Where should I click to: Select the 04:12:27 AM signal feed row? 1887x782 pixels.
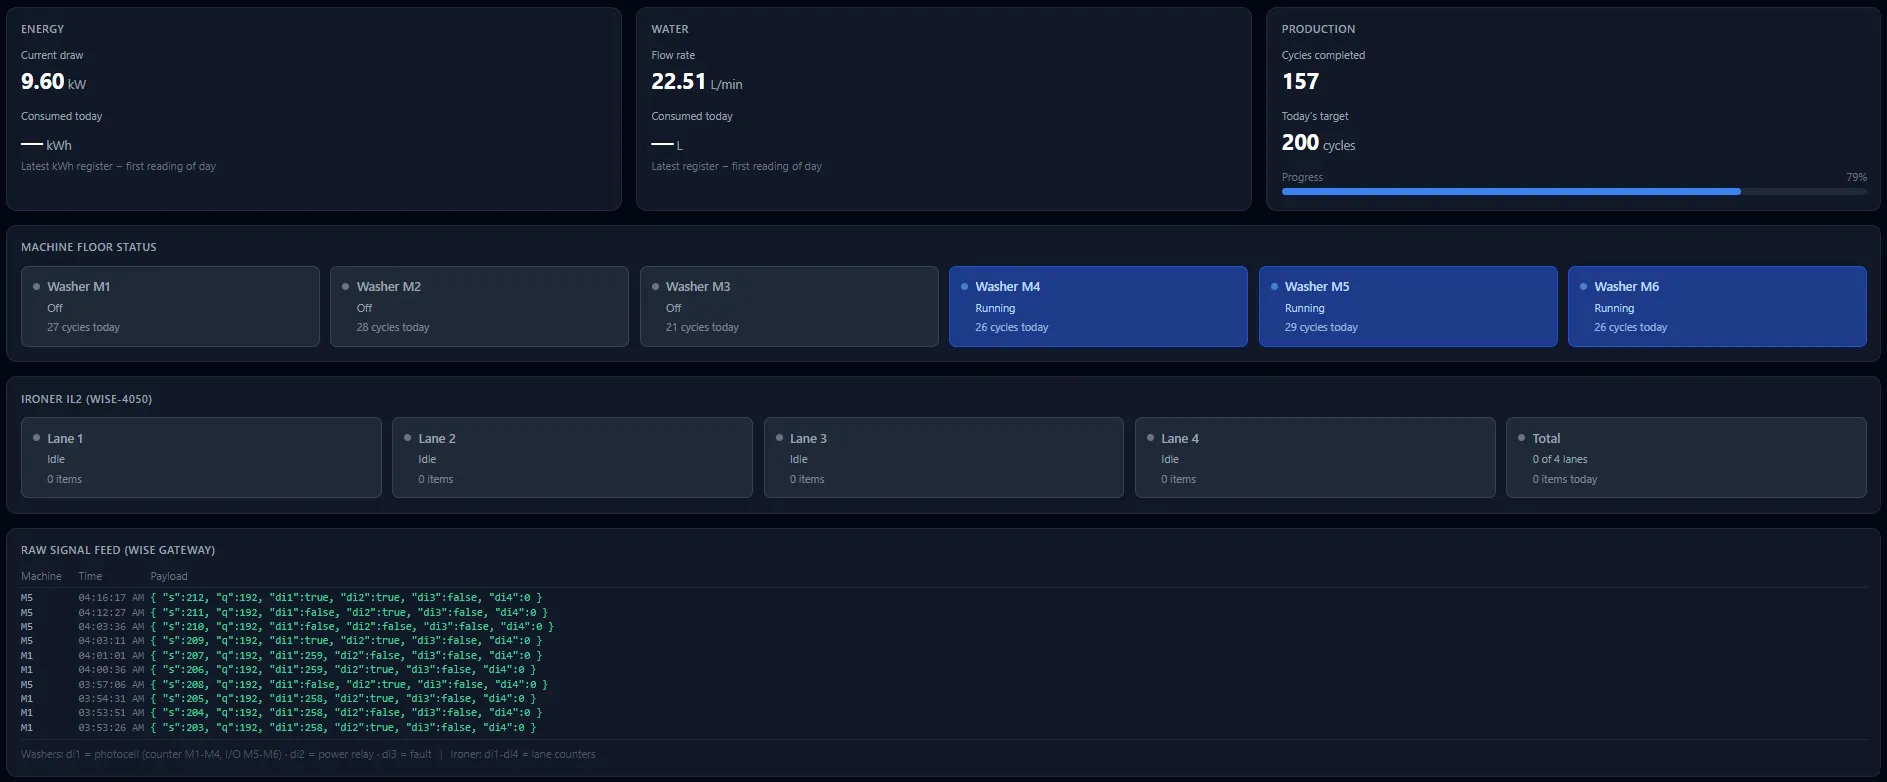pos(943,613)
